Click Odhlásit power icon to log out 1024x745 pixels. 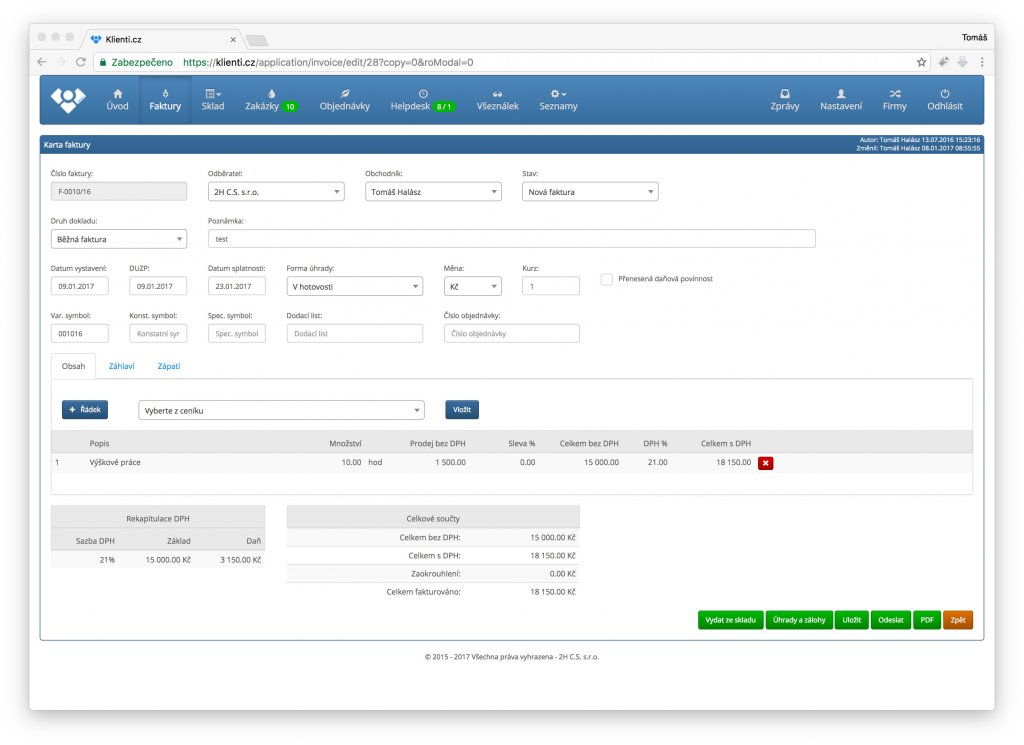945,93
